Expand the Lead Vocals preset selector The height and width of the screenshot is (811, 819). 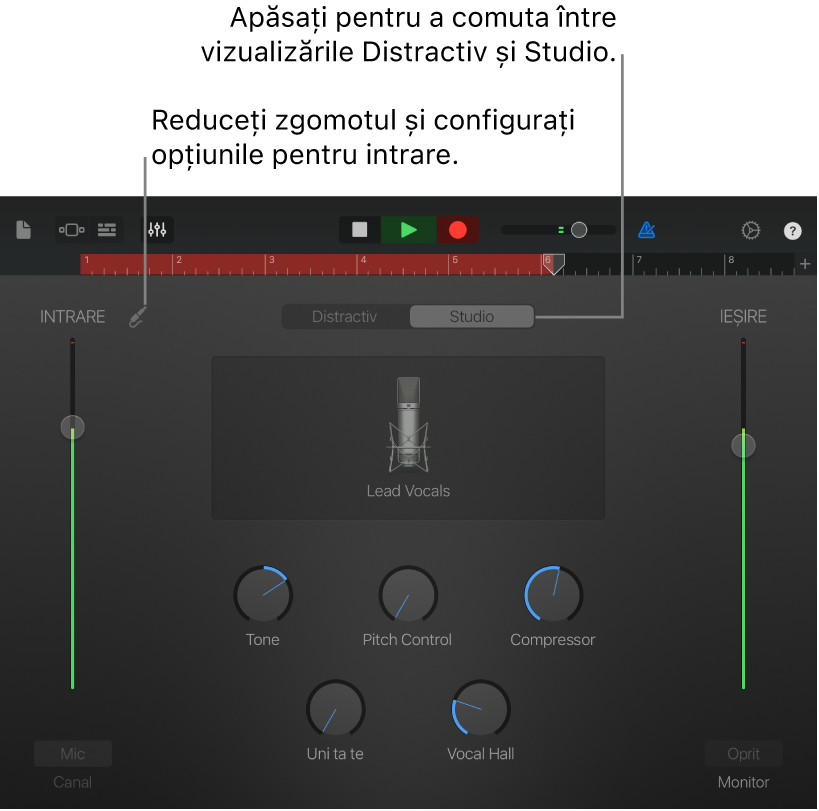pyautogui.click(x=408, y=491)
